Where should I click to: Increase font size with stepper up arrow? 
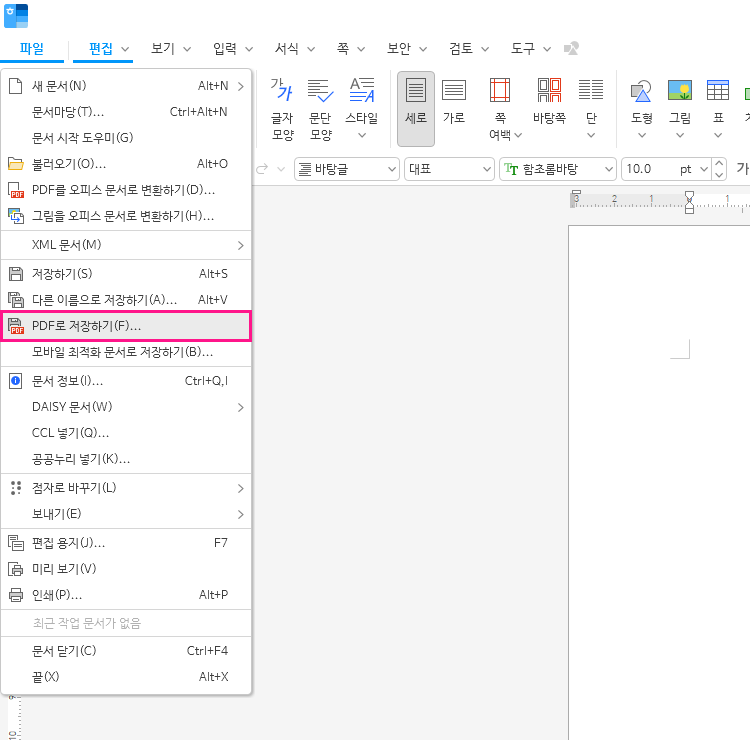pyautogui.click(x=719, y=163)
